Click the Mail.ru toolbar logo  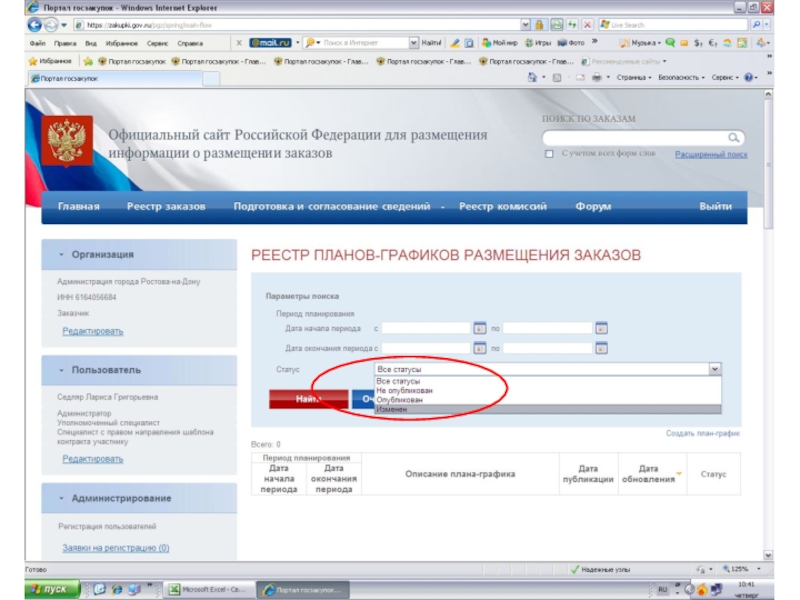[269, 43]
